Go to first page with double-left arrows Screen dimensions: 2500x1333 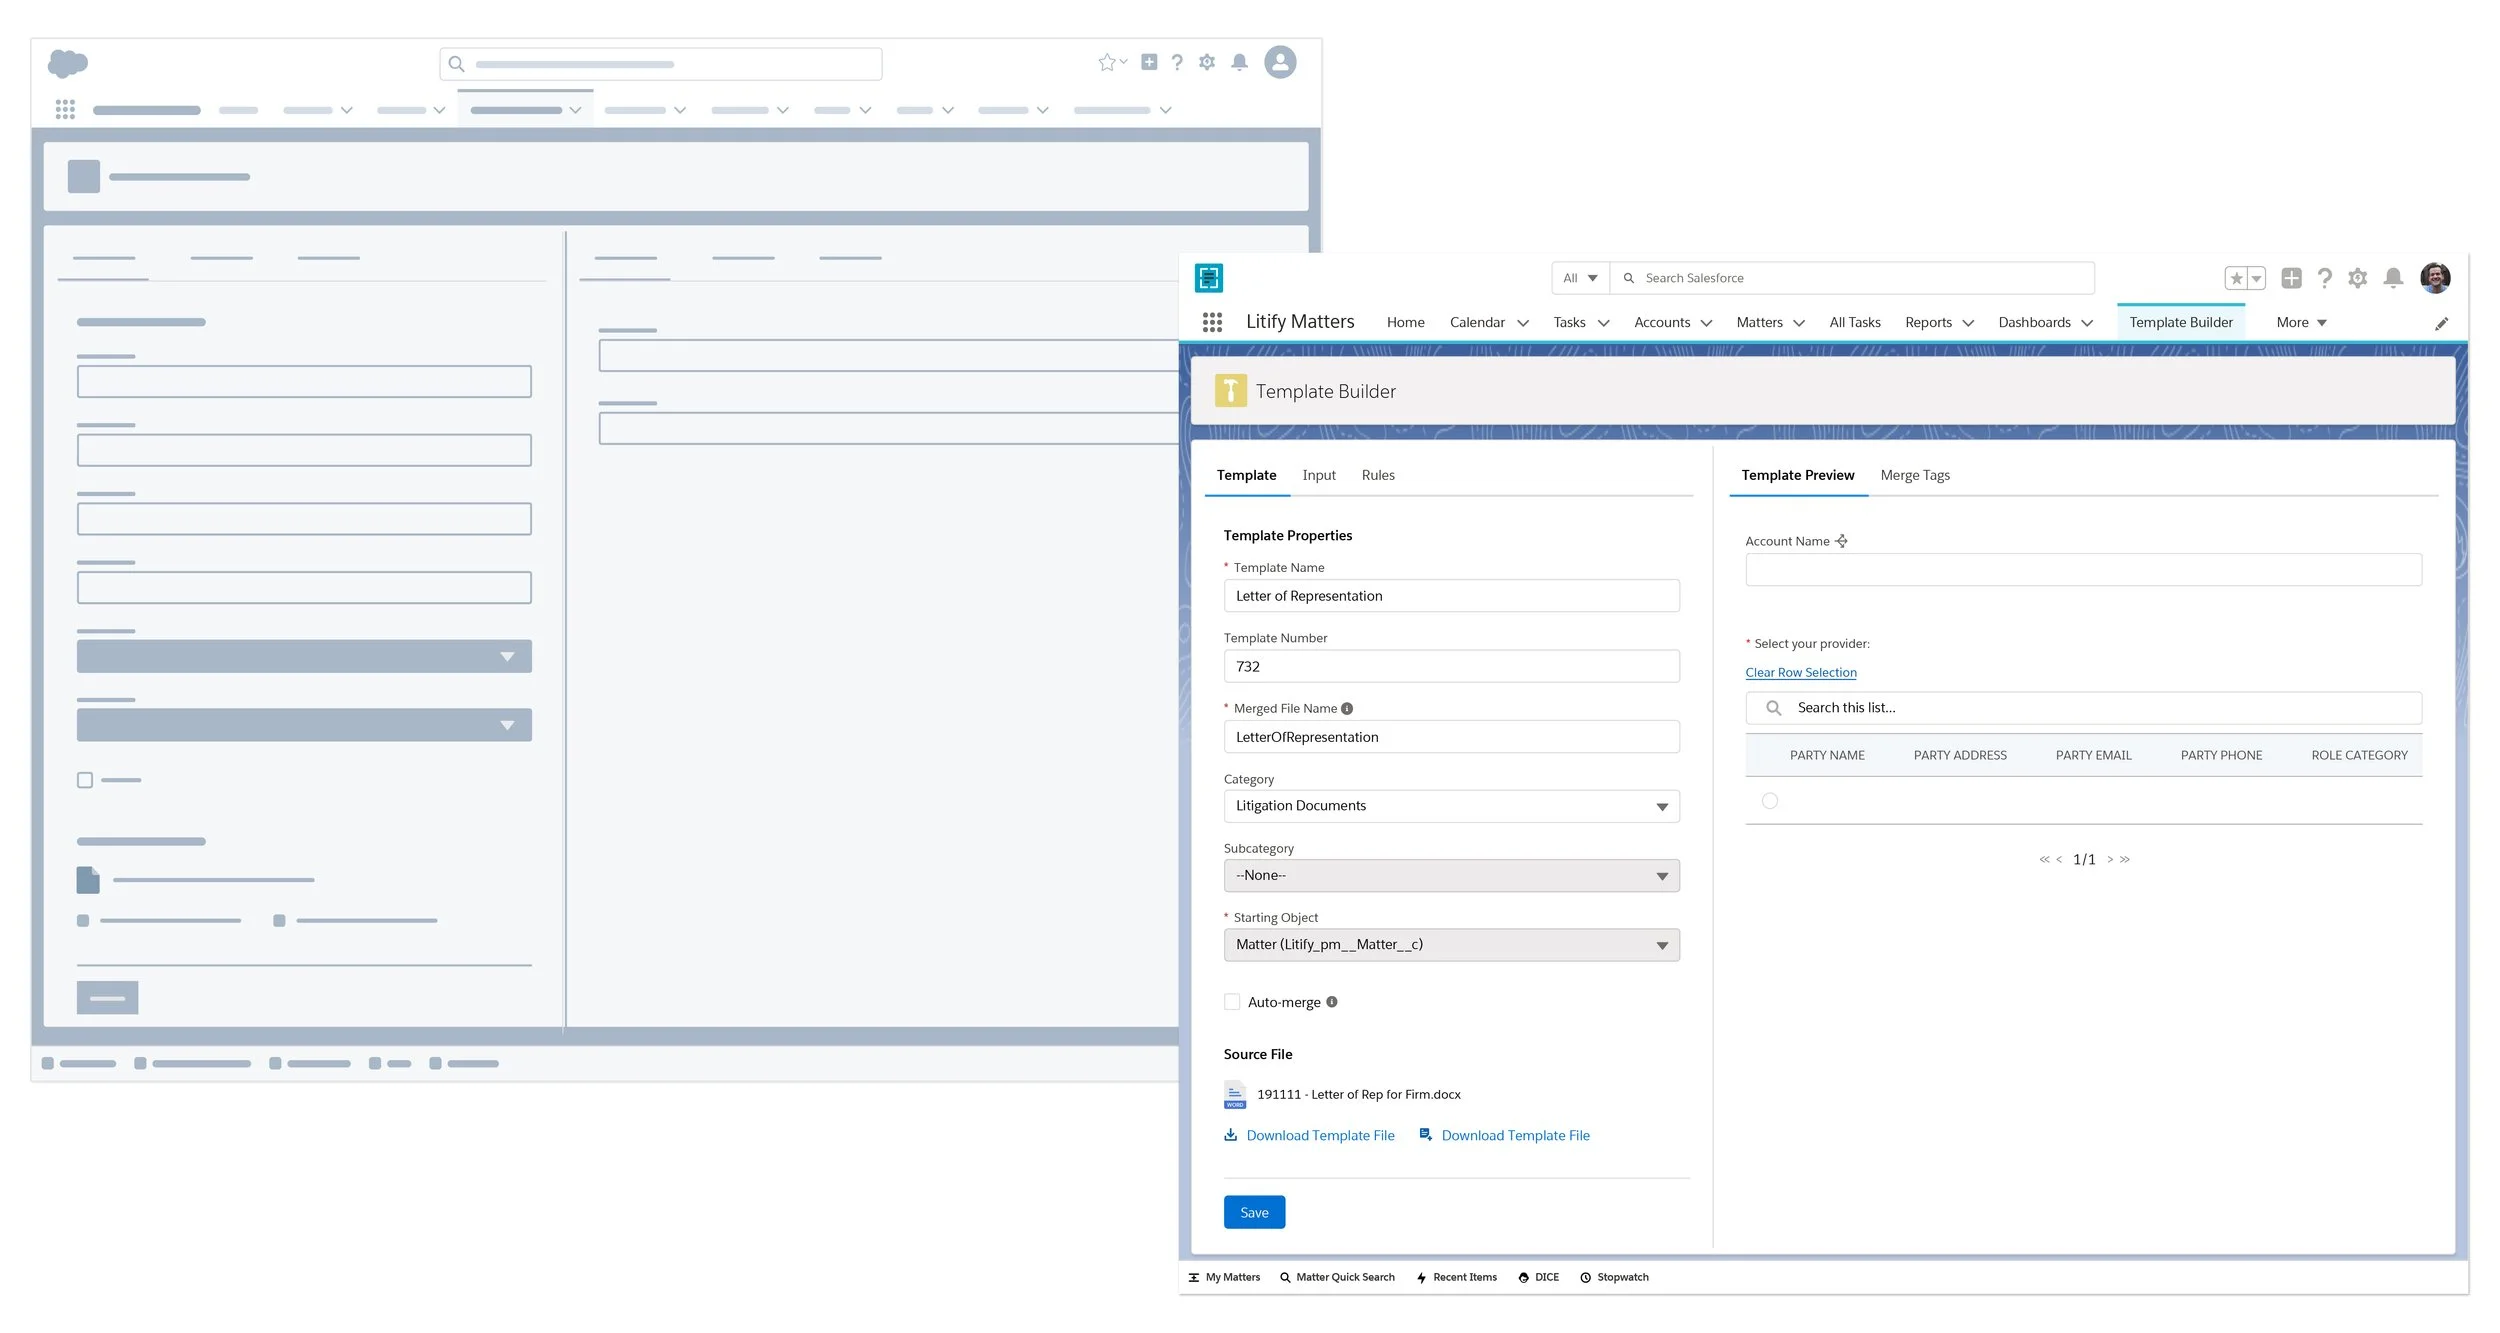click(2044, 860)
